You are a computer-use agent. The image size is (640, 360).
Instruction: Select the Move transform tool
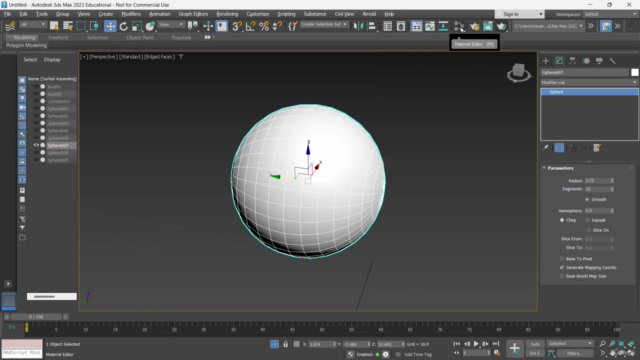(x=110, y=26)
